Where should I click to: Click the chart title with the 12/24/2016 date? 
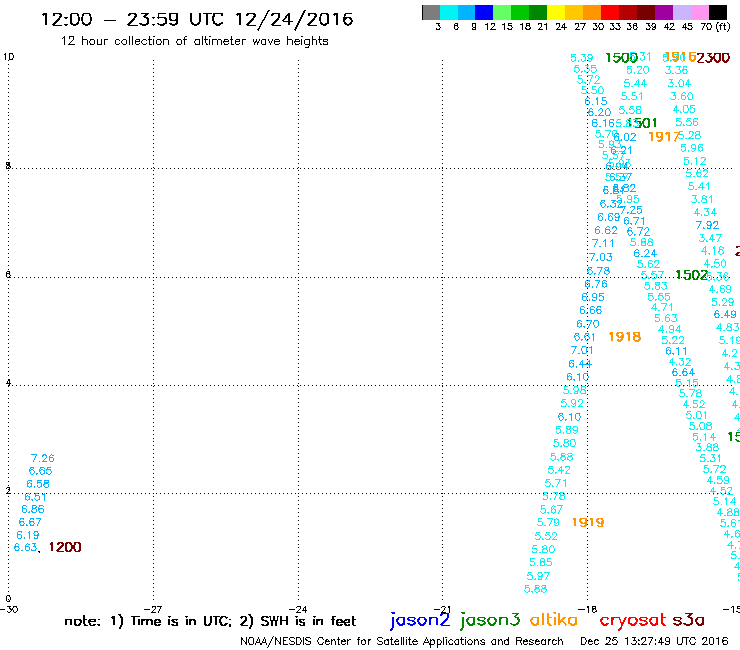pos(197,19)
